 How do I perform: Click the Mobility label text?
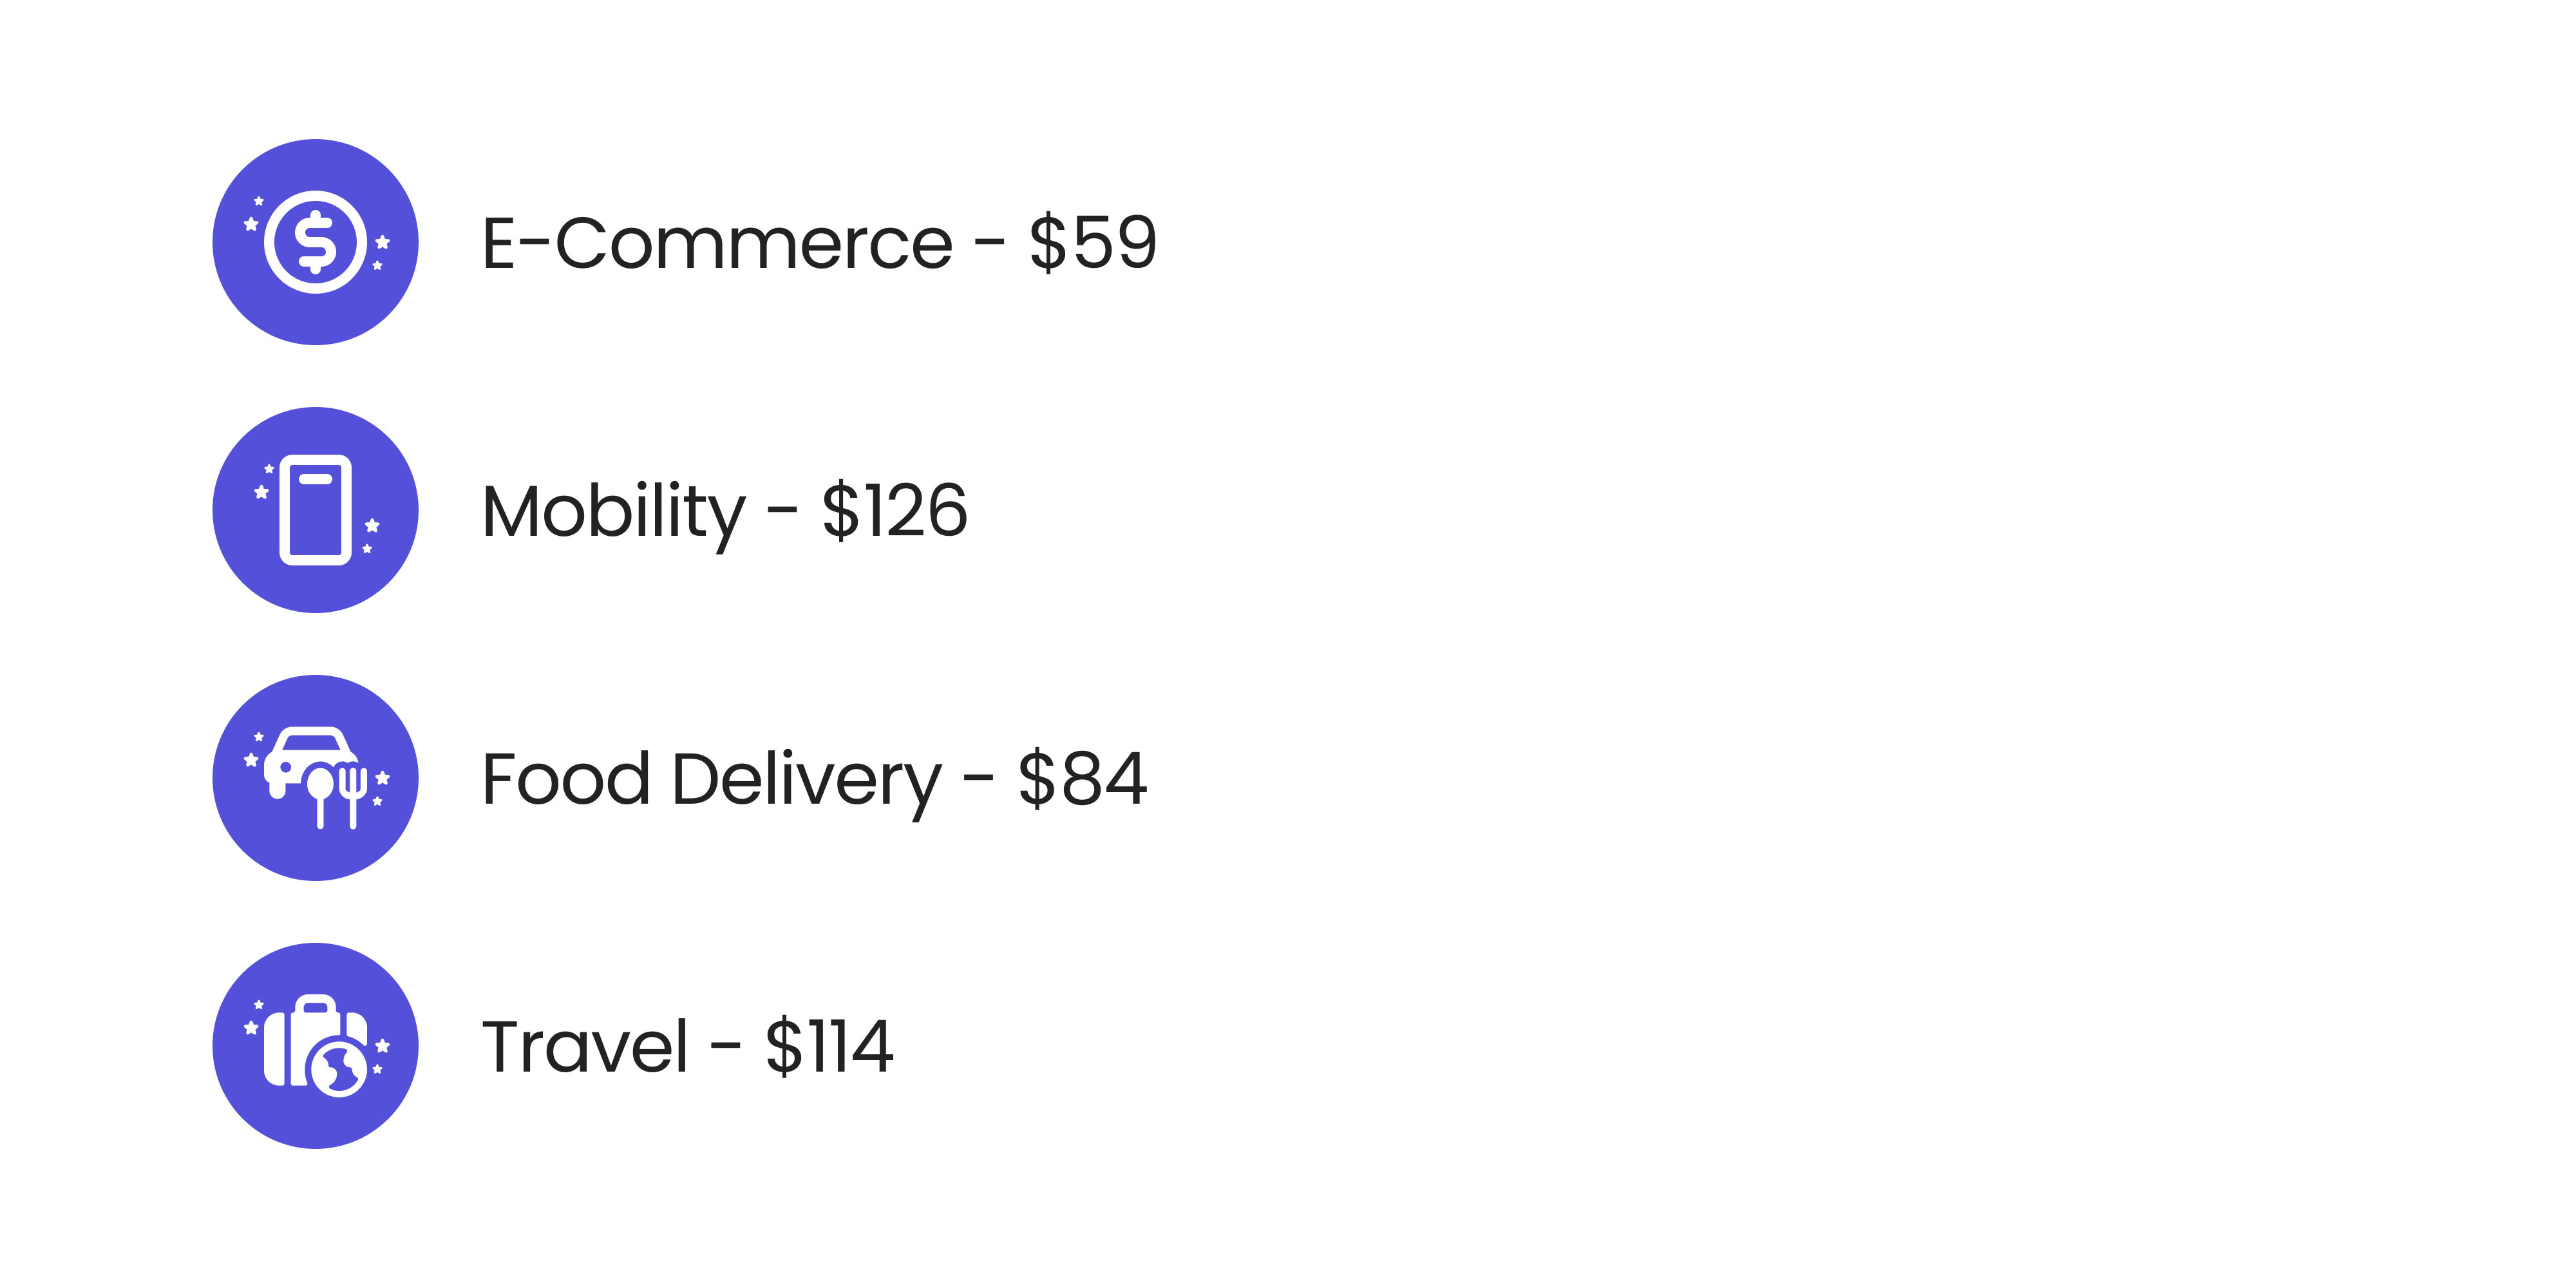(613, 512)
